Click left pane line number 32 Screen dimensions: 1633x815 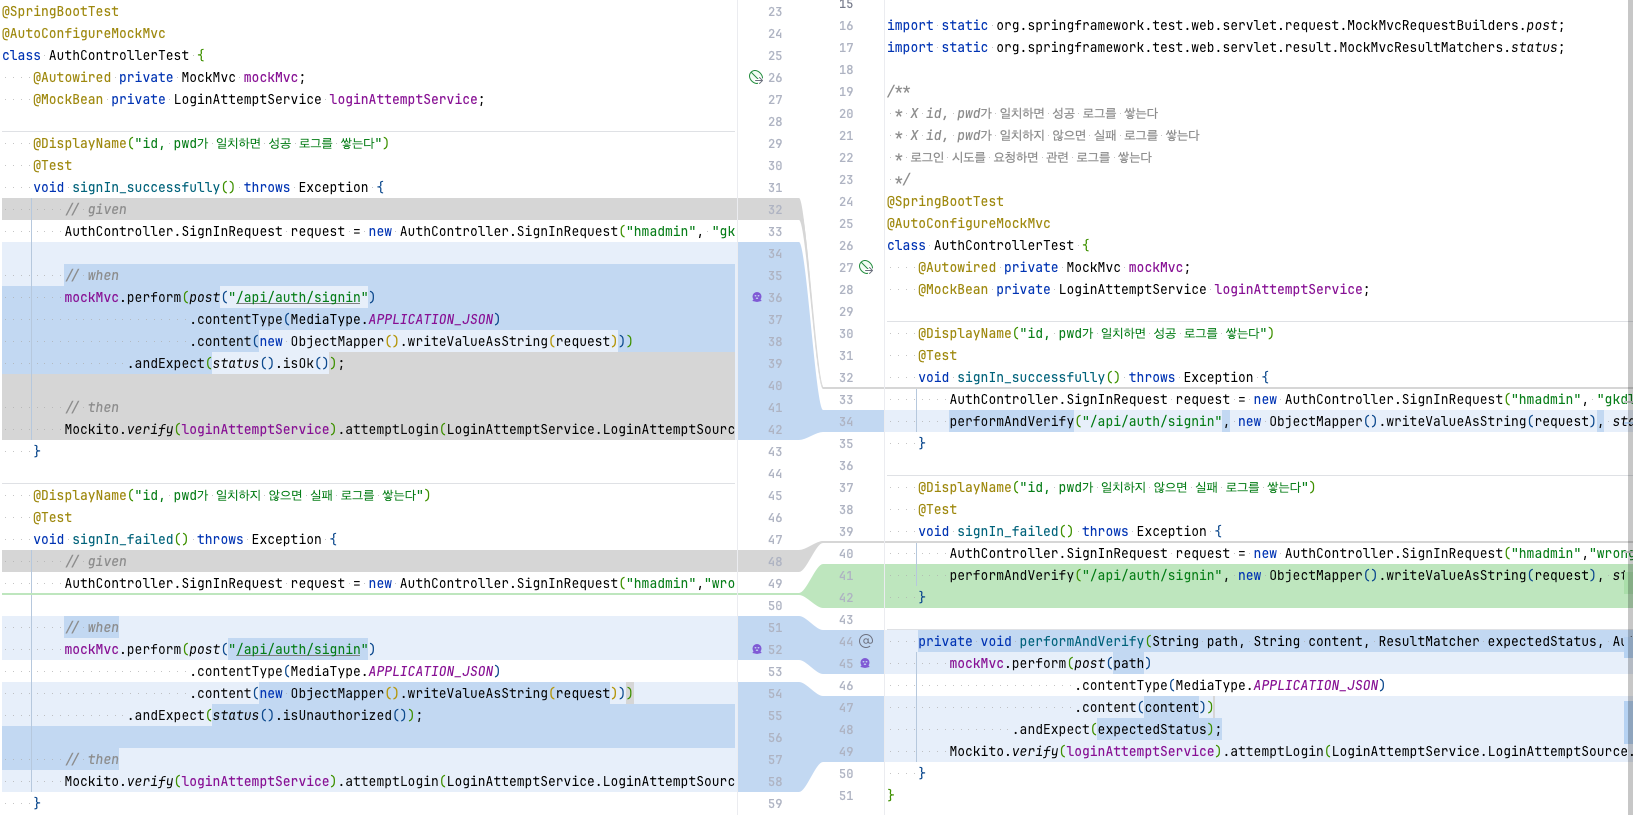point(775,209)
